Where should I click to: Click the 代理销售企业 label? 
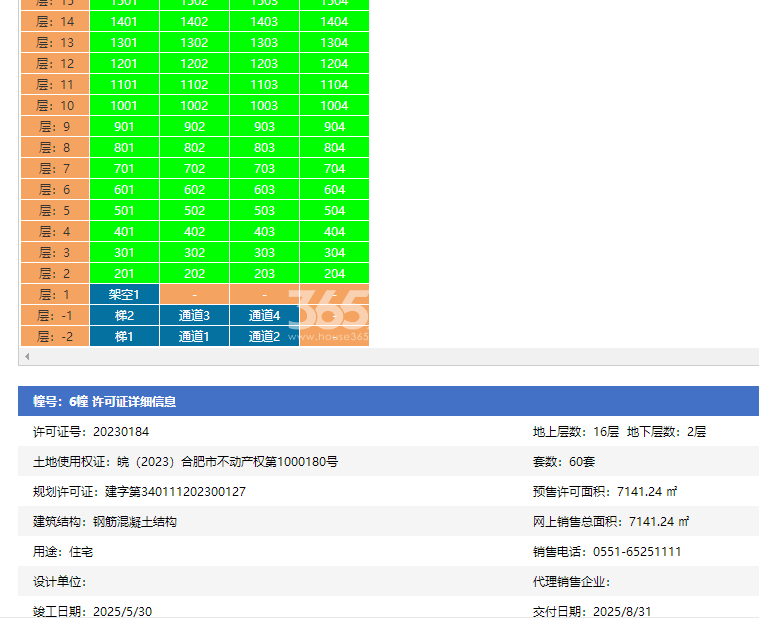pos(572,582)
